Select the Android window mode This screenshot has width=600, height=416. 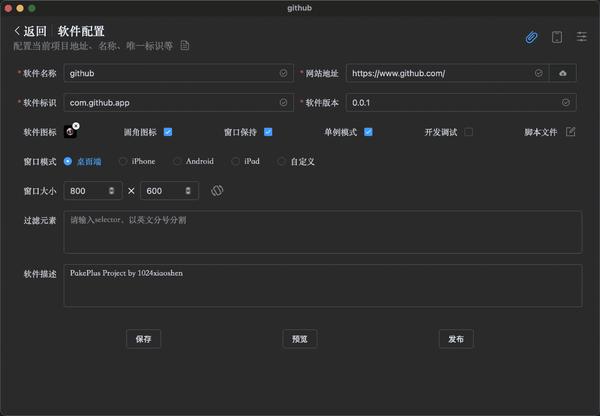pos(177,161)
